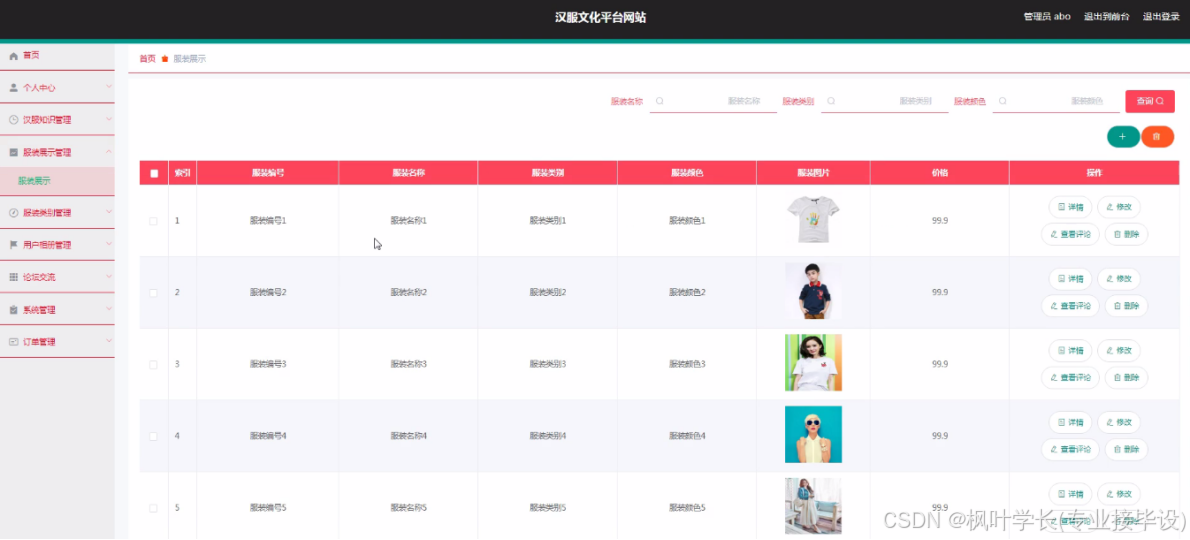Click the 服装类别 search input field
The height and width of the screenshot is (540, 1190).
click(x=885, y=101)
